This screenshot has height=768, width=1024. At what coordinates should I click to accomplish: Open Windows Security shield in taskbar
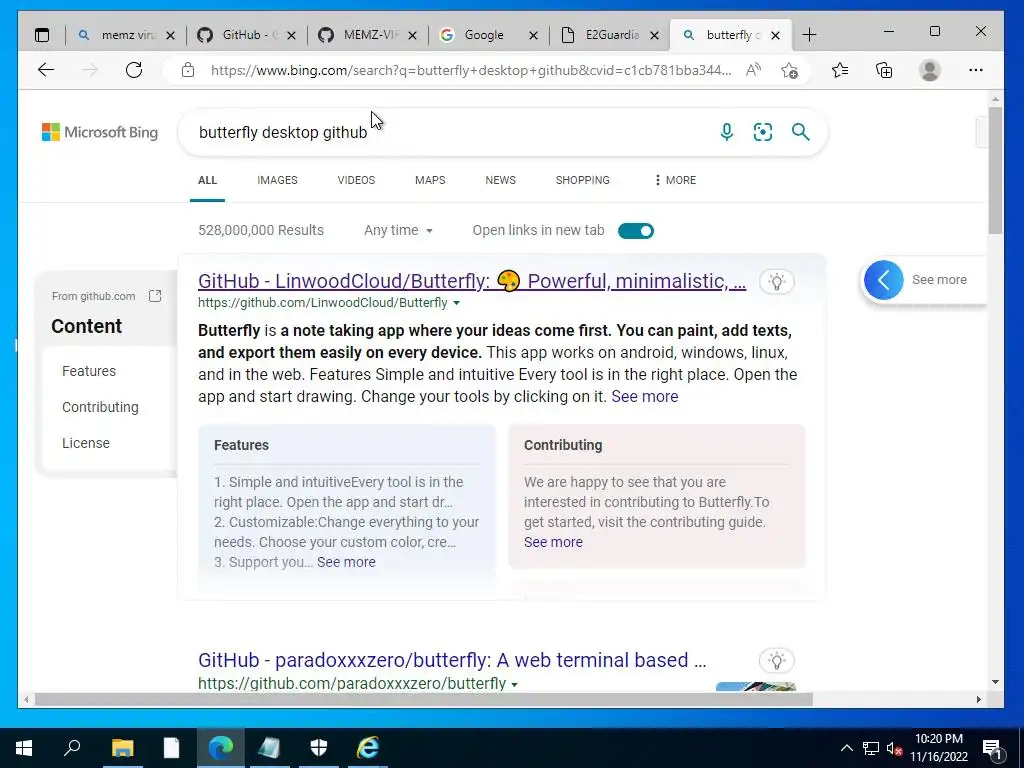coord(319,748)
